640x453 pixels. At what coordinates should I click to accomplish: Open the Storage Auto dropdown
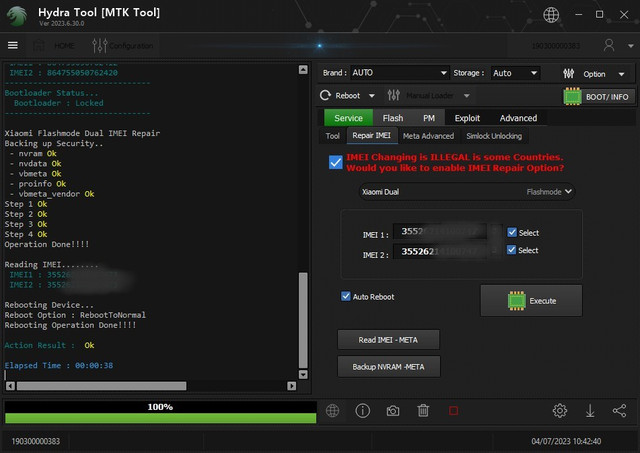coord(515,73)
